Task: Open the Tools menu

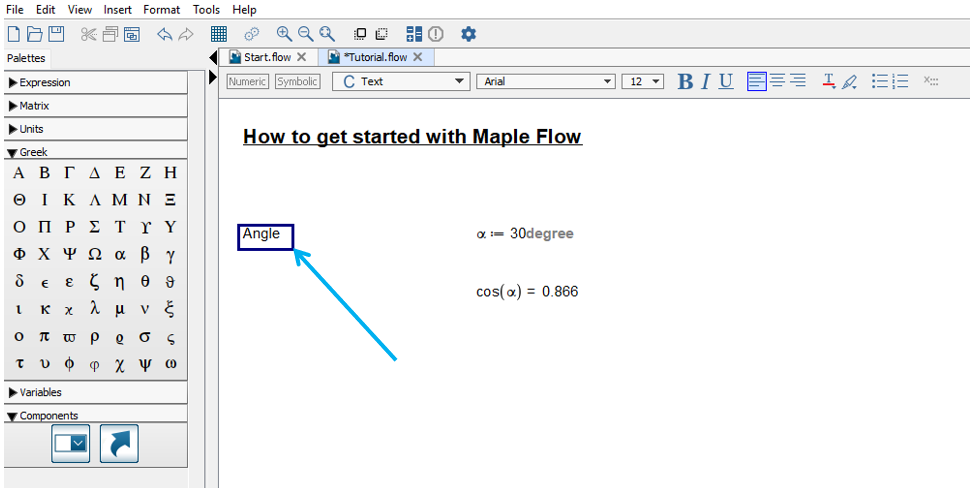Action: click(206, 10)
